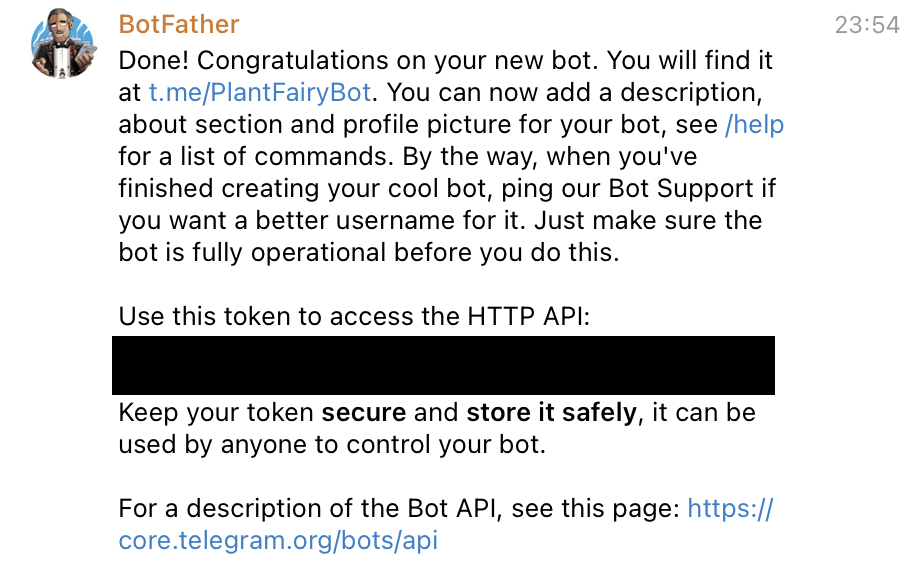Click the "Keep your token" text
The image size is (918, 570).
(x=216, y=413)
